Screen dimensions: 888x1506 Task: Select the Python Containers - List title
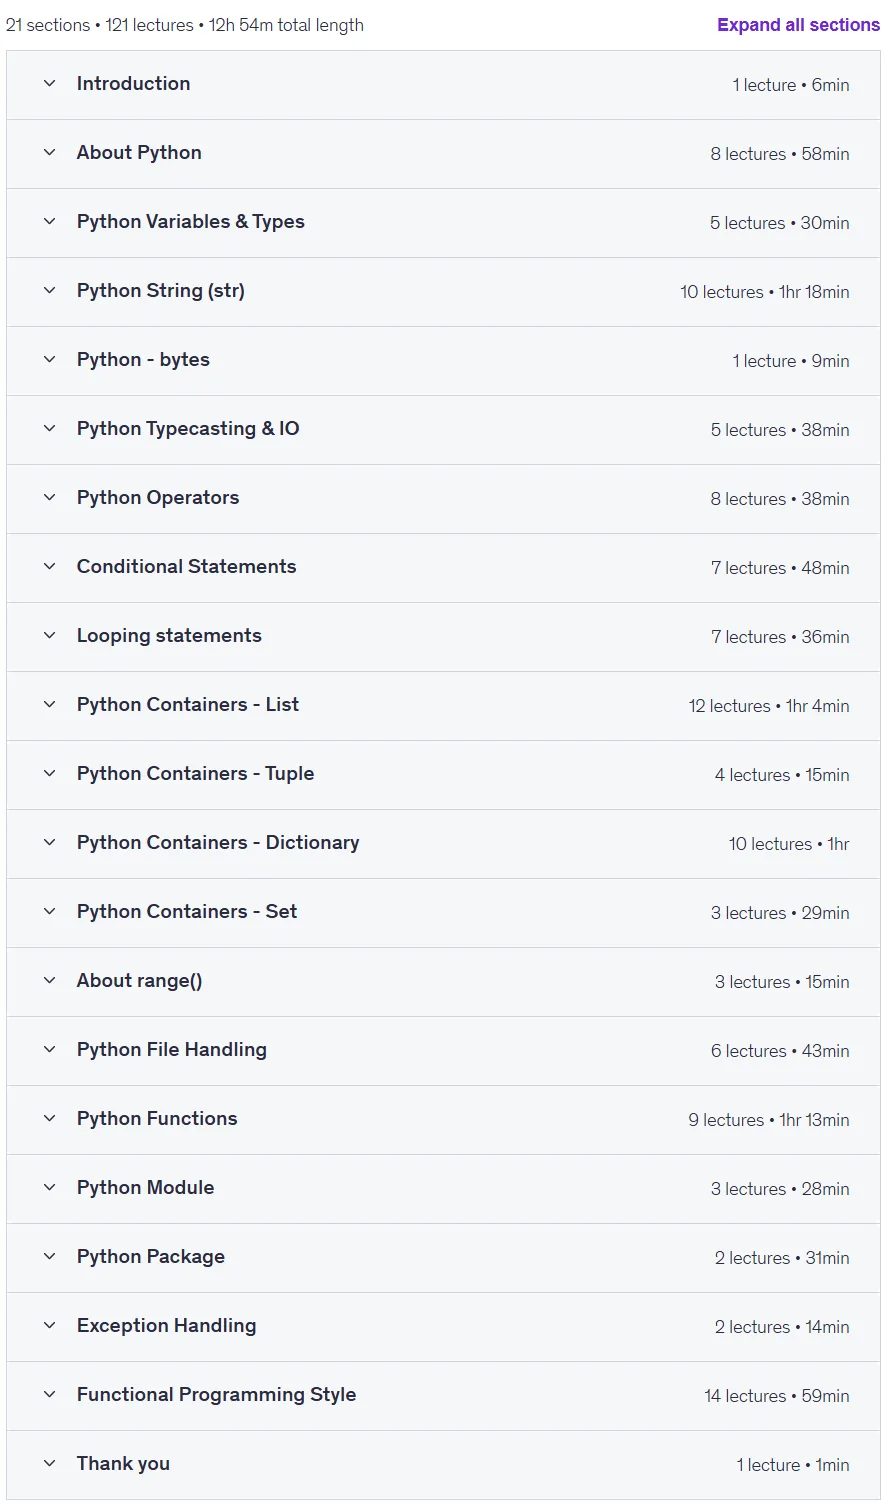188,705
